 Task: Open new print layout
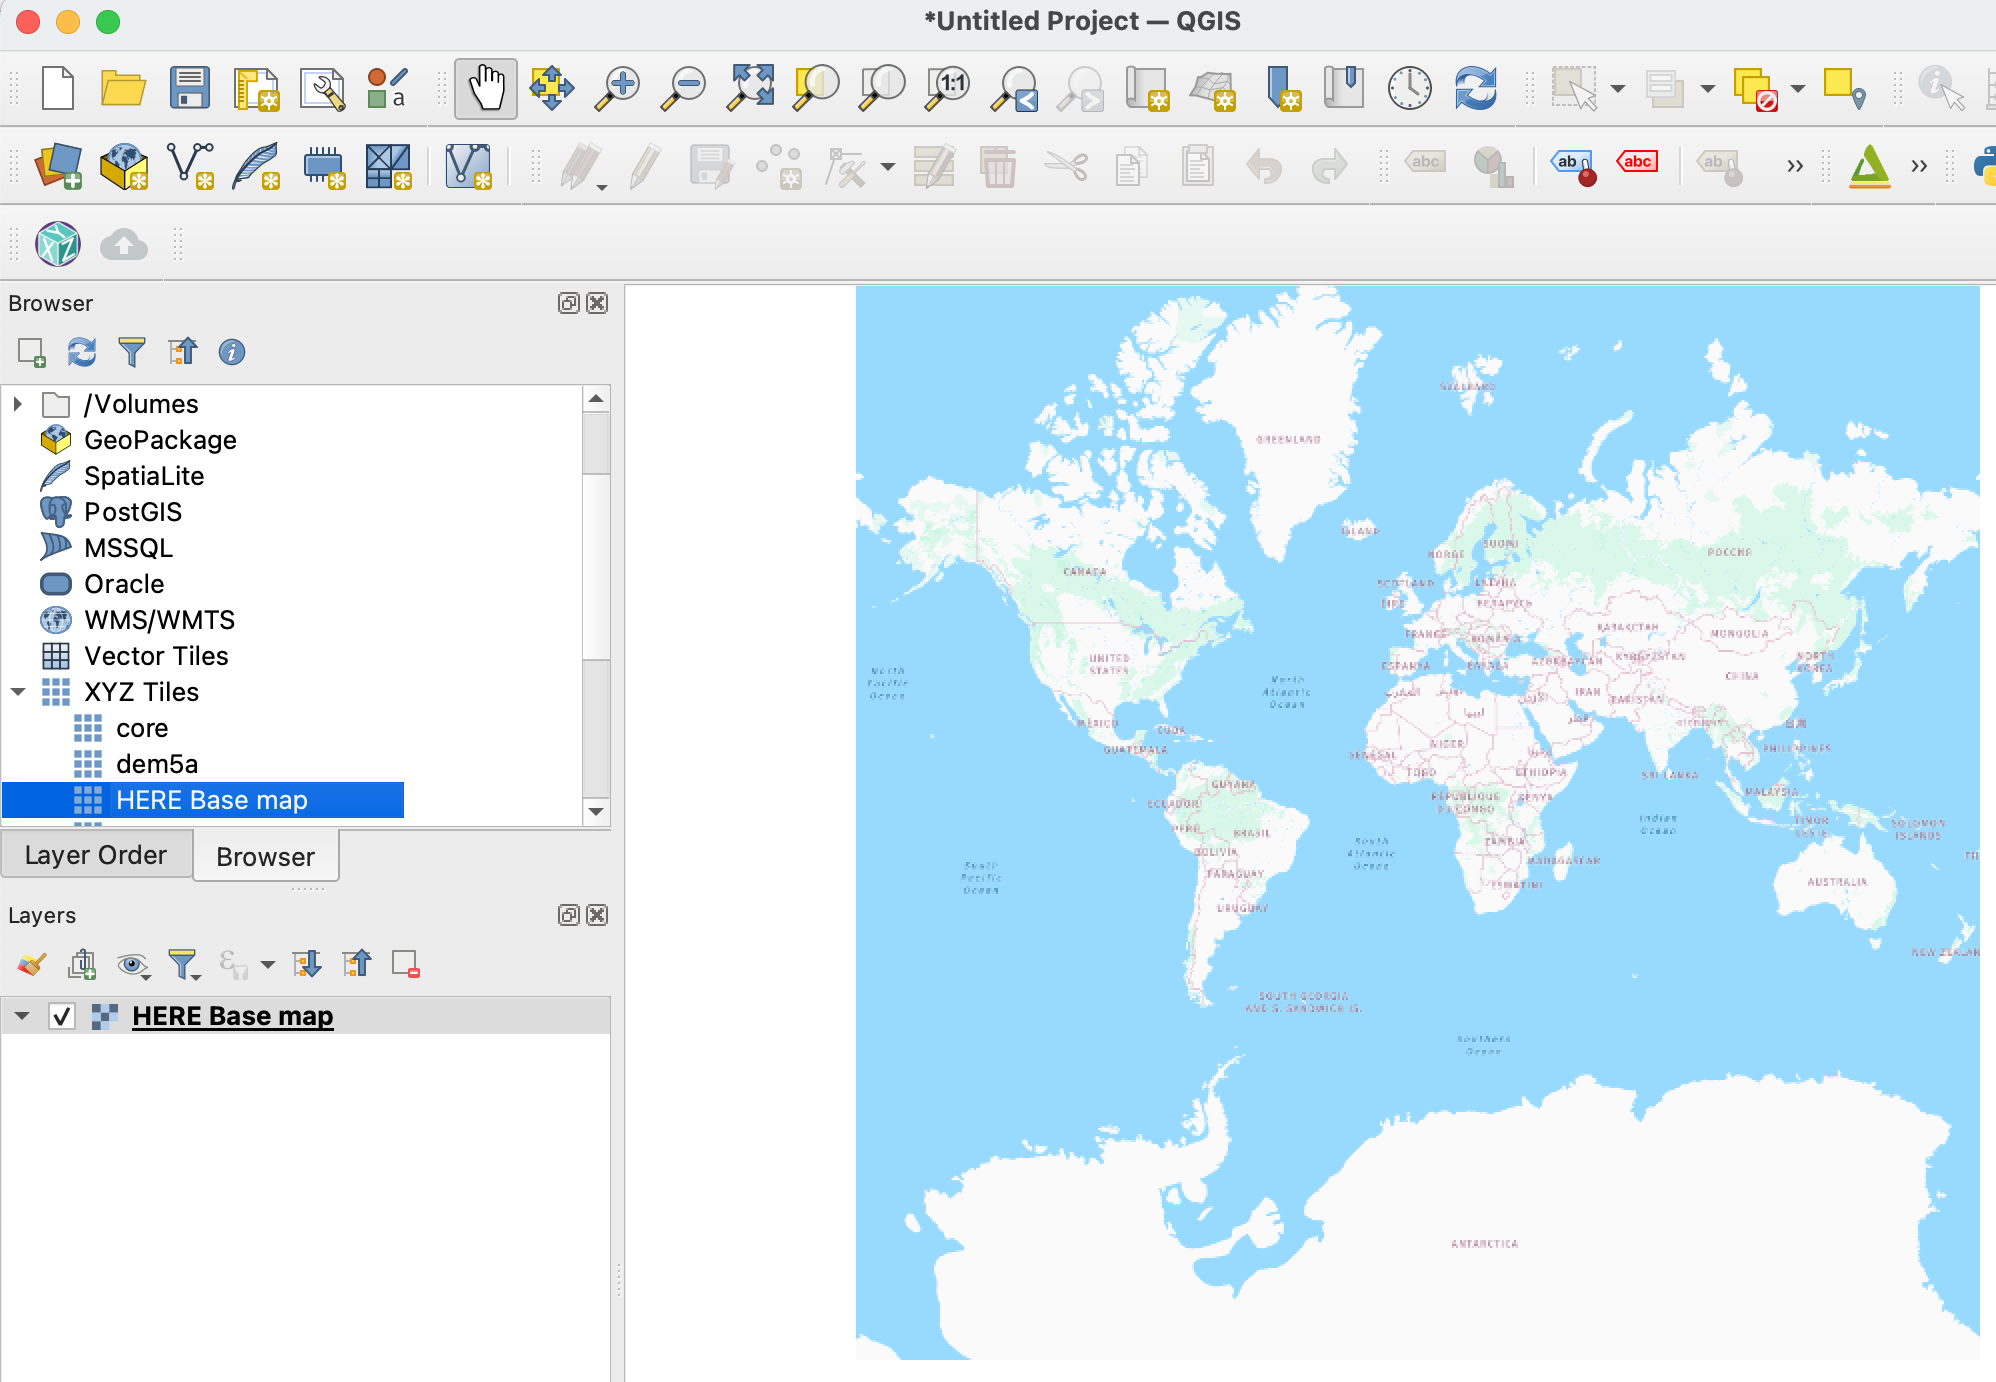click(x=256, y=88)
